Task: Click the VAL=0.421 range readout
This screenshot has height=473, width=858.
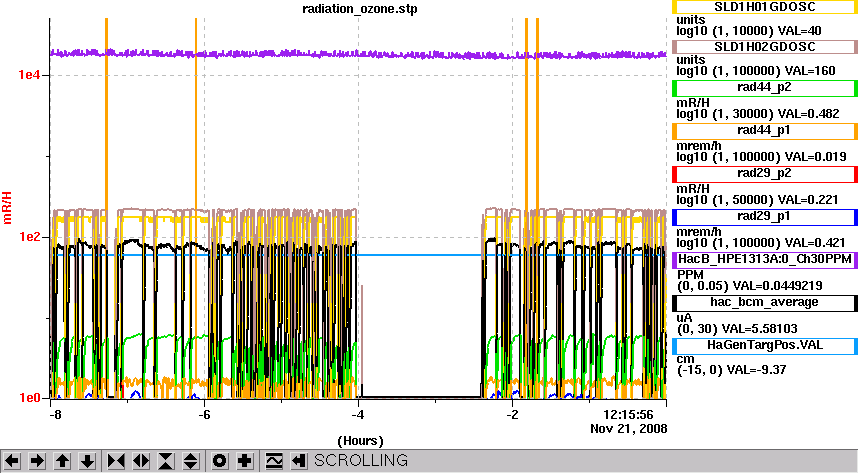Action: click(761, 243)
